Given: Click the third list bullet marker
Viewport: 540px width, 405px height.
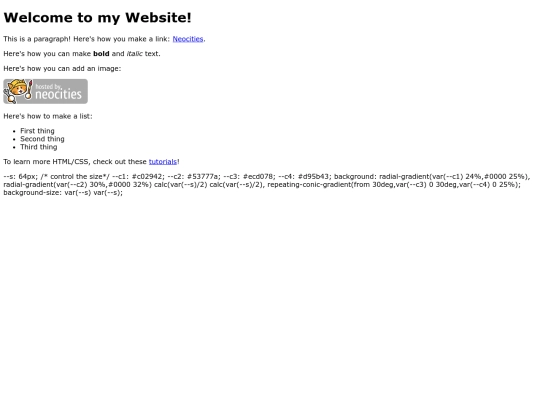Looking at the screenshot, I should tap(14, 147).
